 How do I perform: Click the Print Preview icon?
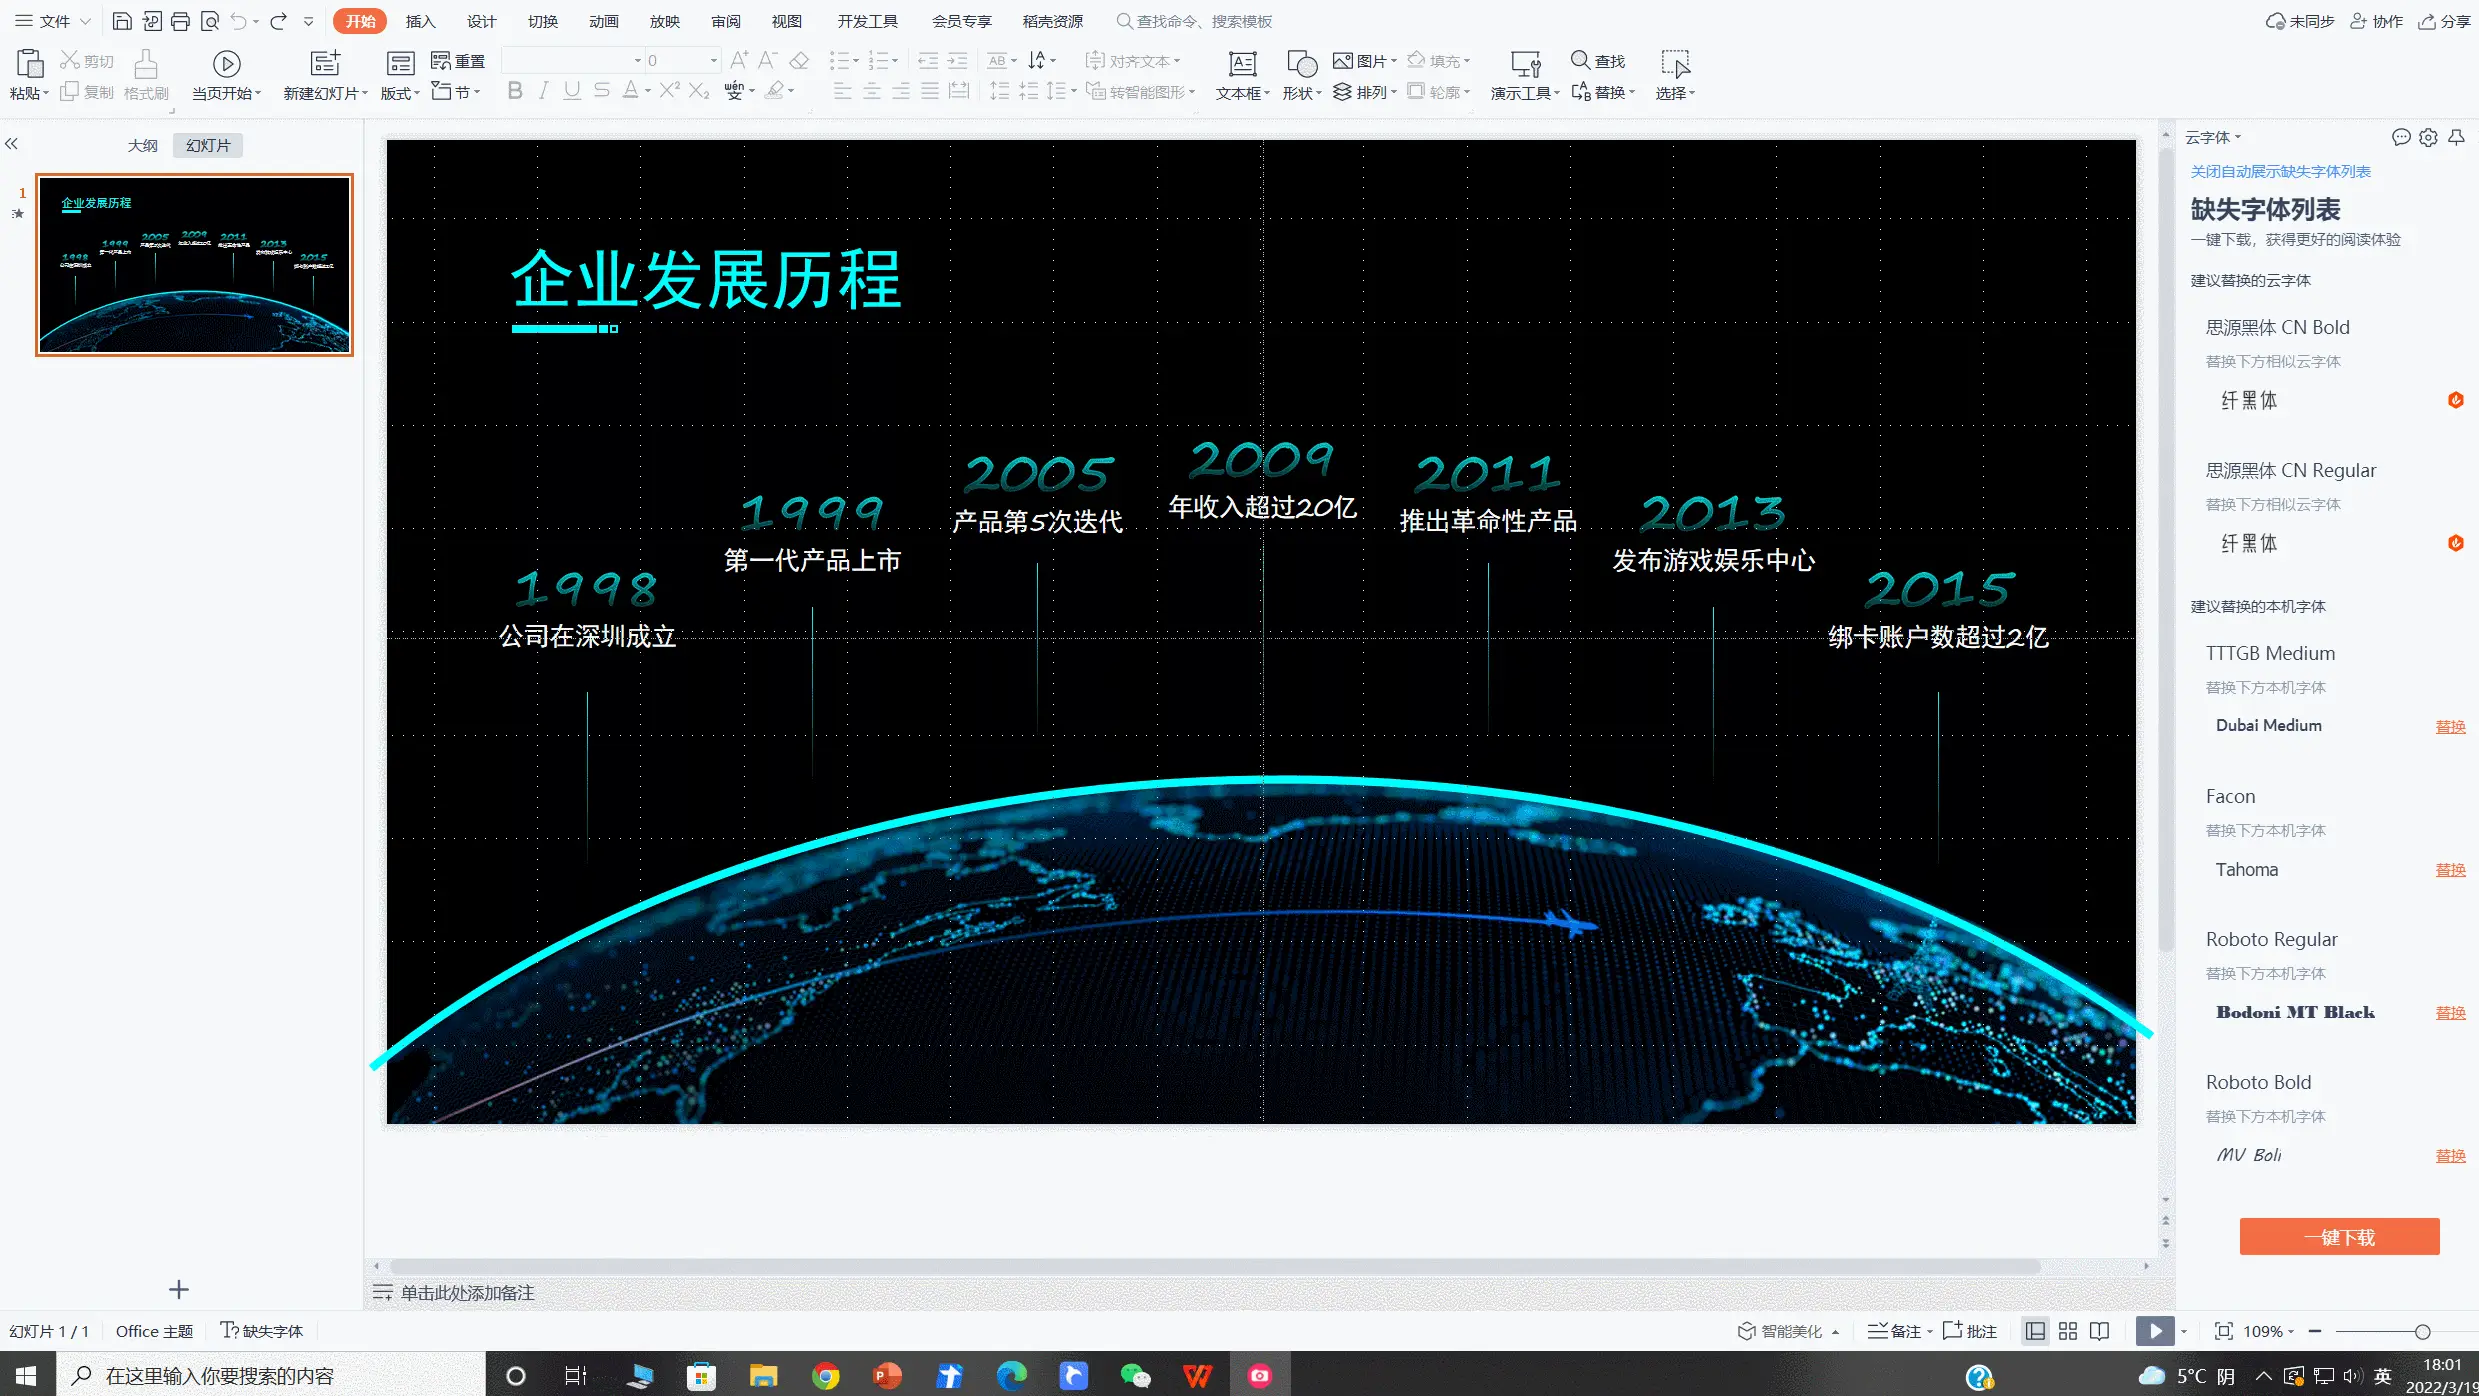click(x=210, y=21)
